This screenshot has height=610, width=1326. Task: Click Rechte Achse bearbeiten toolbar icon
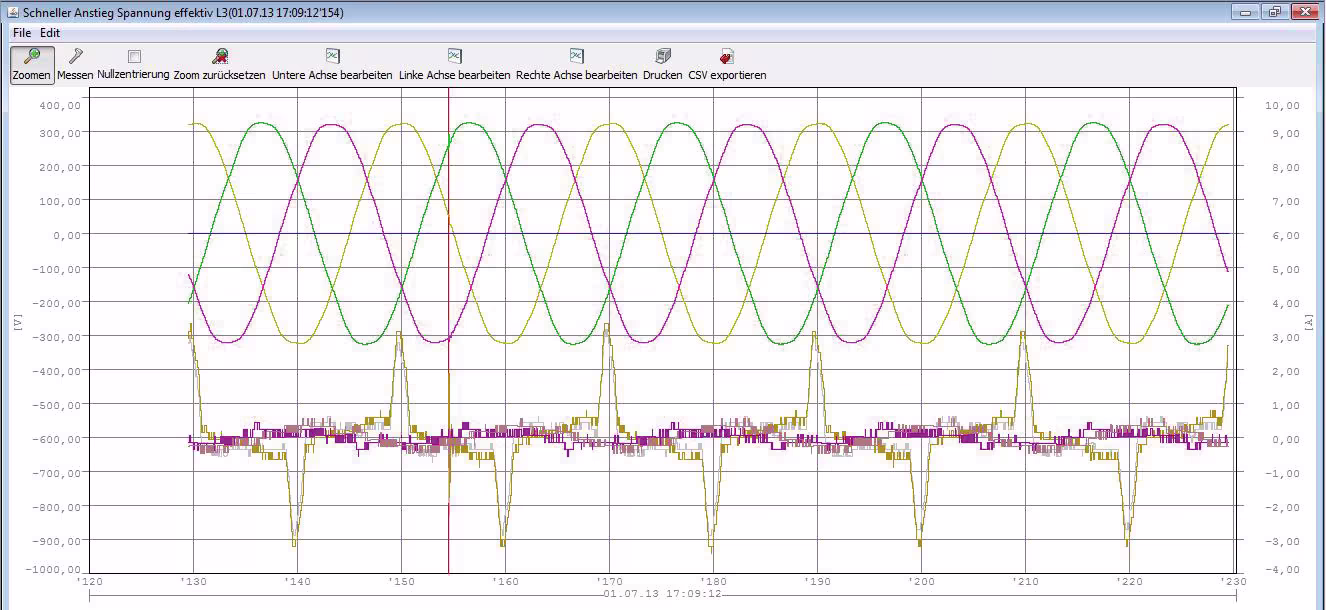(x=576, y=57)
